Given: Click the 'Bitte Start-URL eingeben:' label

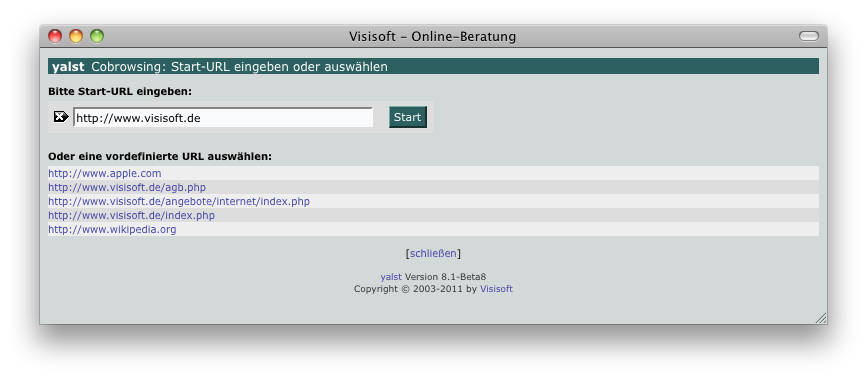Looking at the screenshot, I should pyautogui.click(x=120, y=91).
